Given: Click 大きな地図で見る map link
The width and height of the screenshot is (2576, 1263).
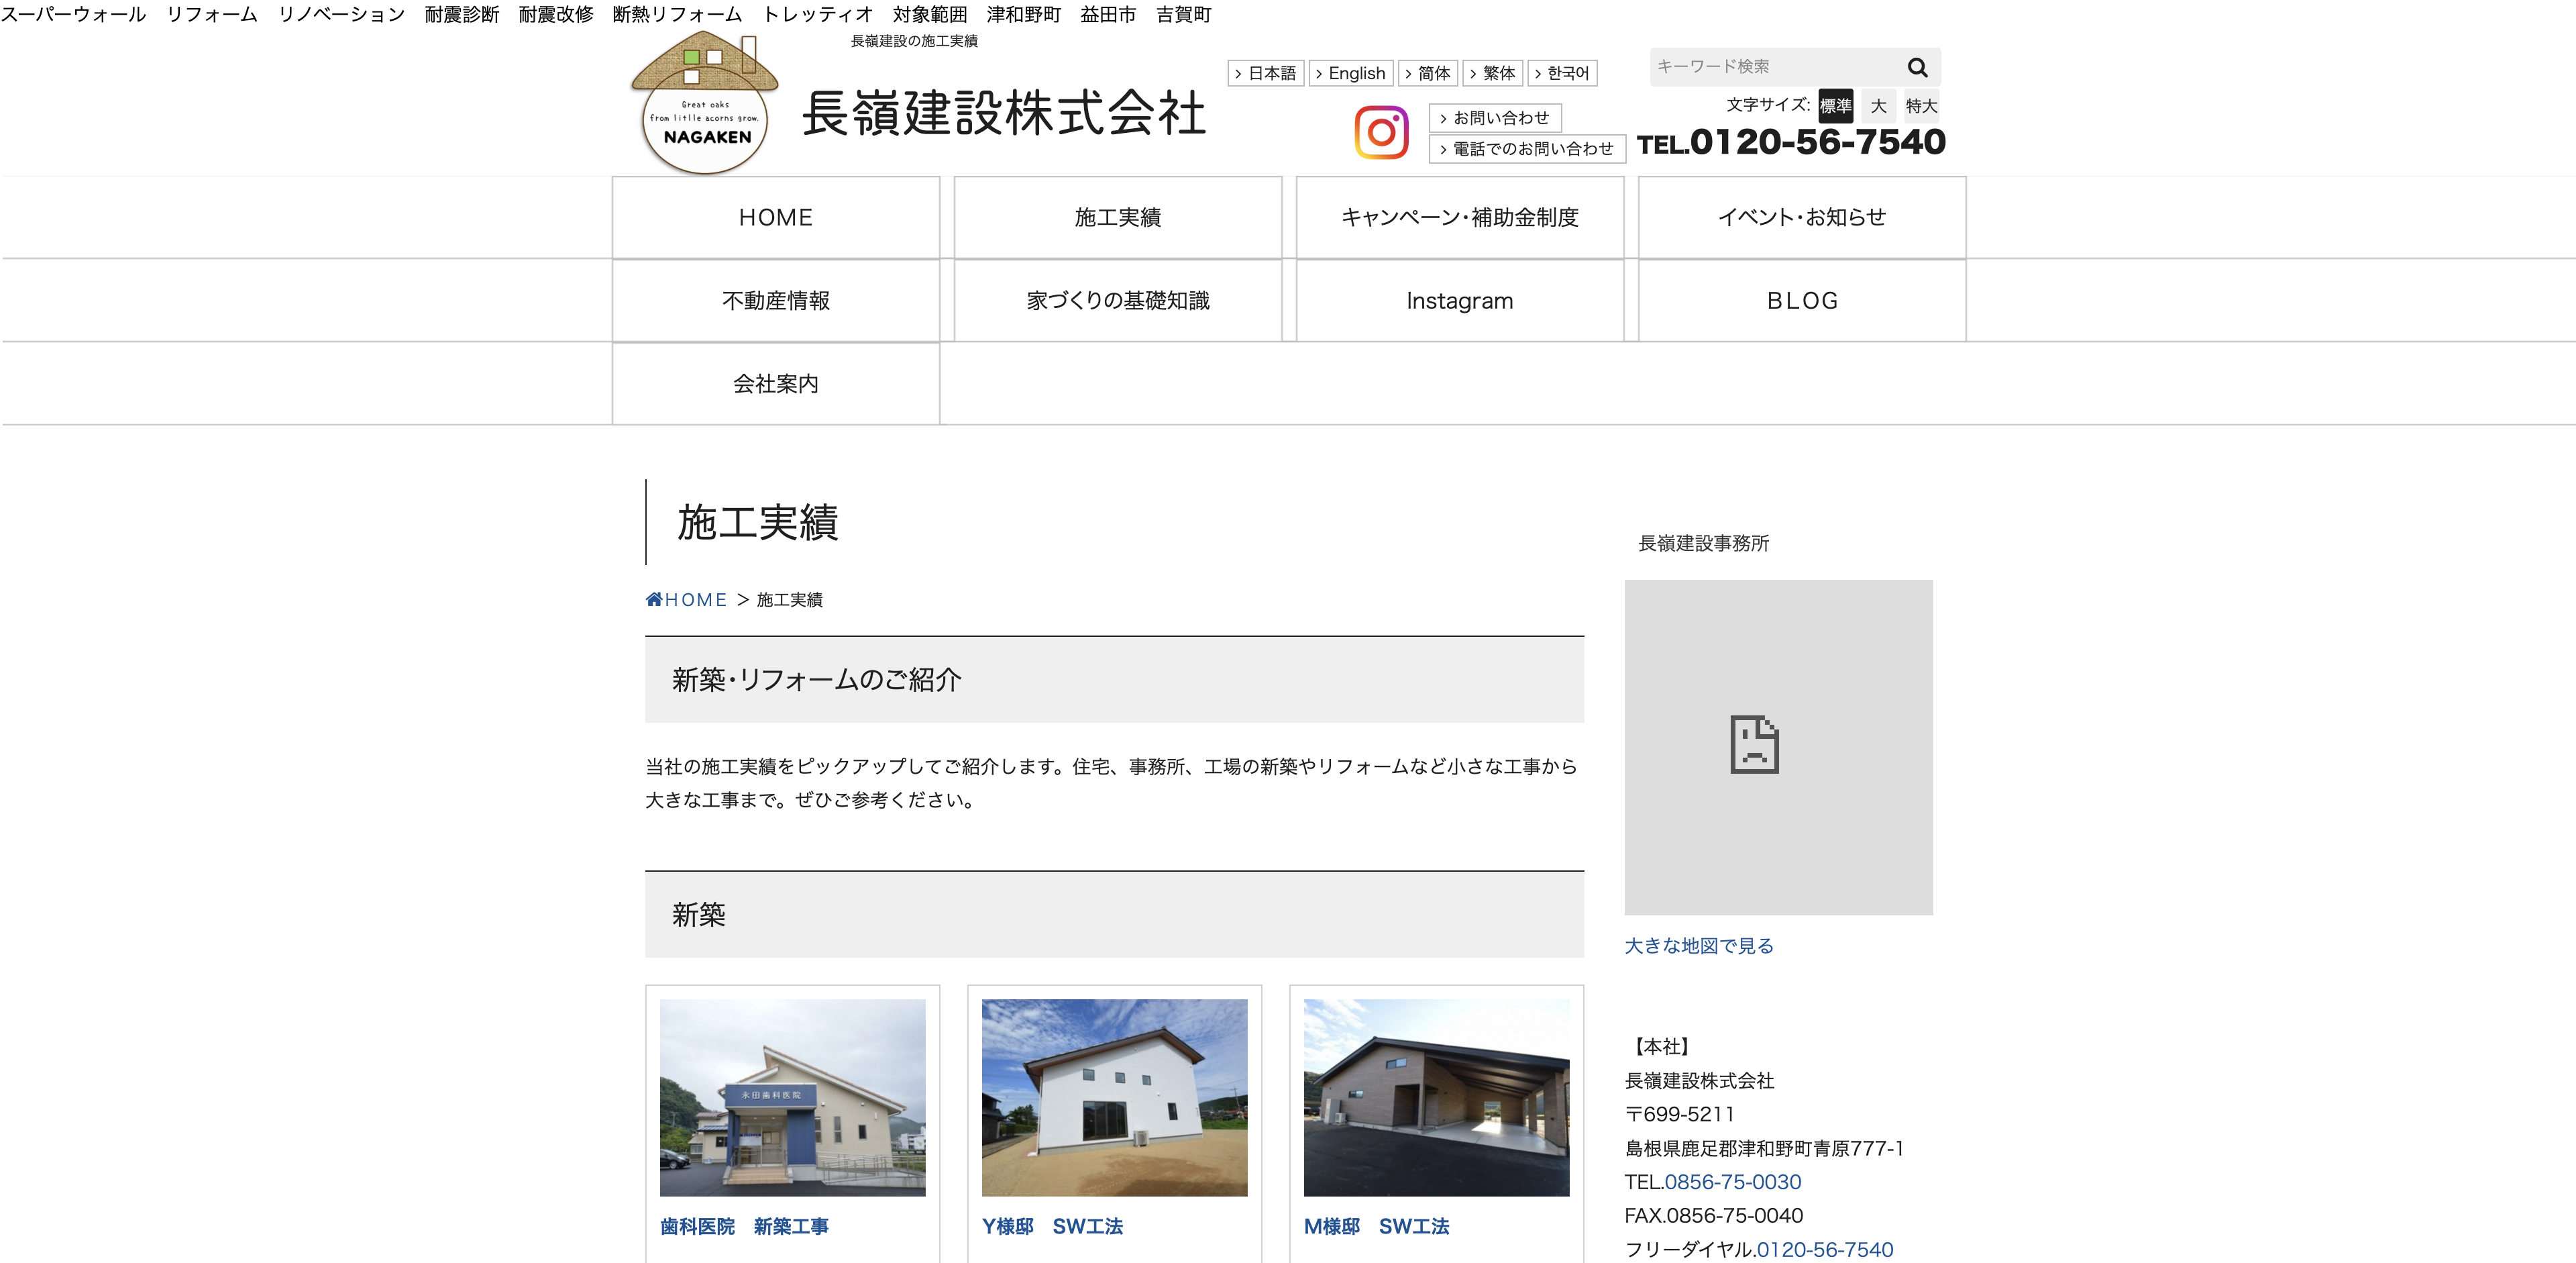Looking at the screenshot, I should [x=1699, y=945].
